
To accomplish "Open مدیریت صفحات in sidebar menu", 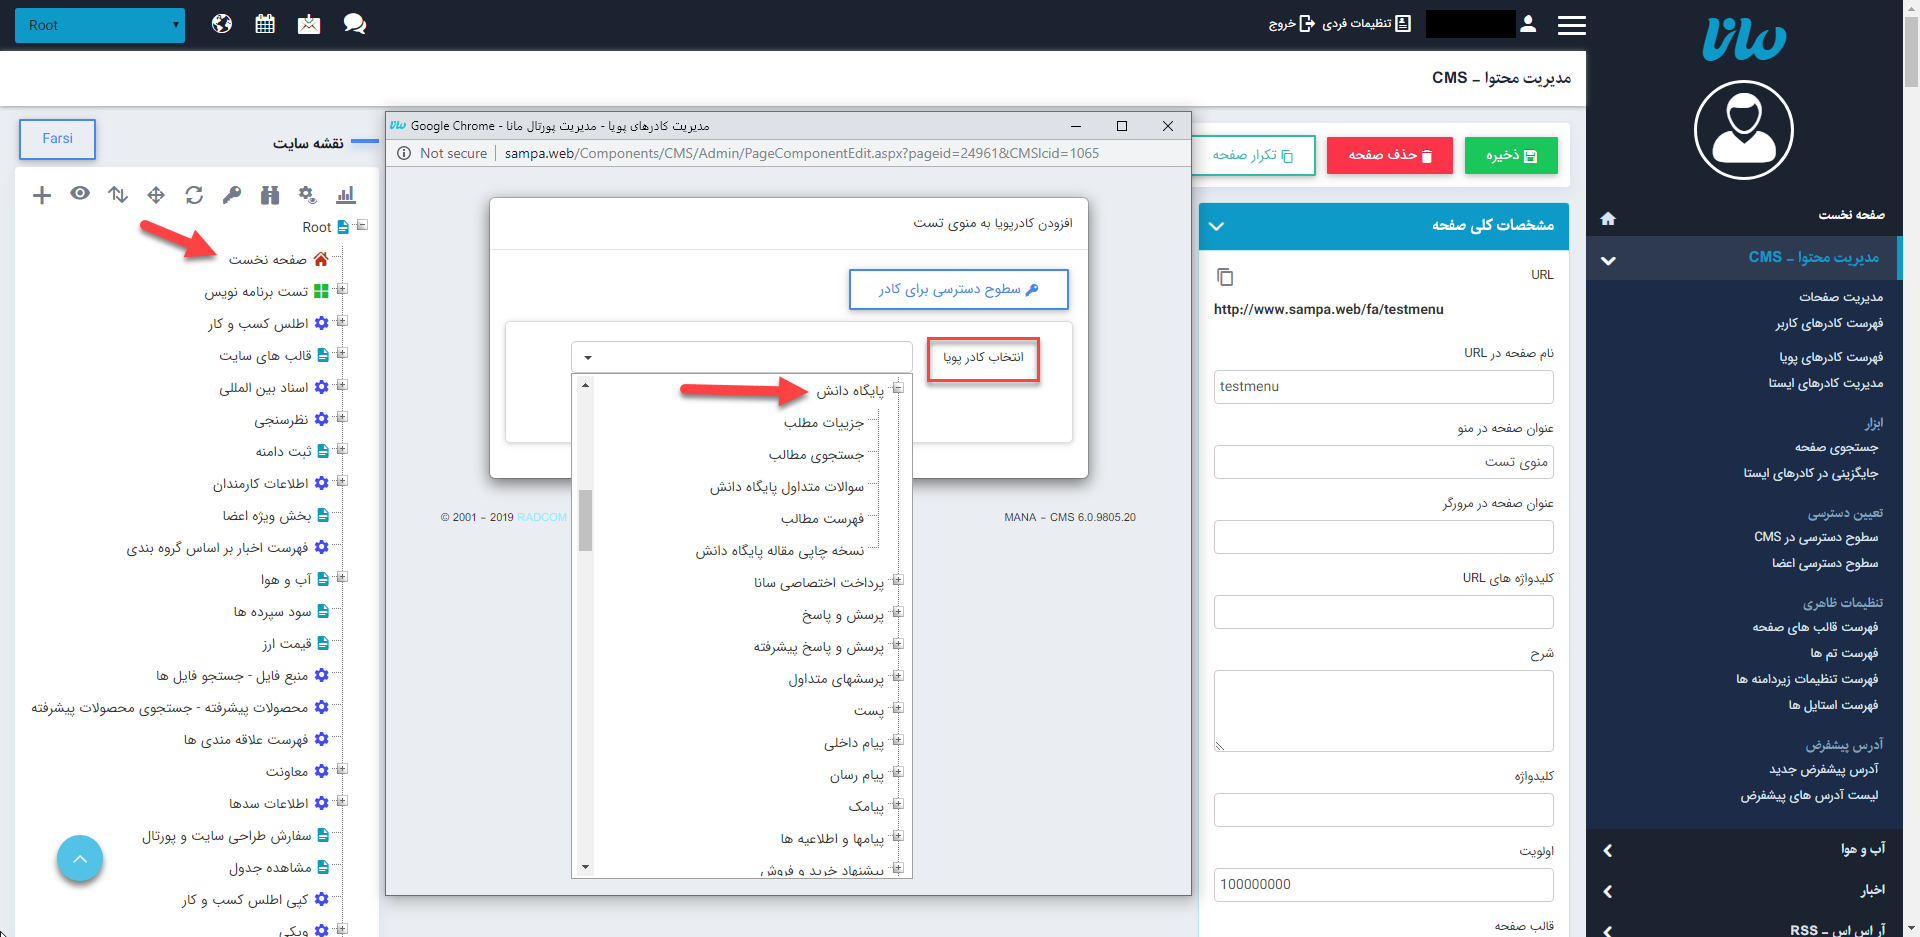I will 1840,297.
